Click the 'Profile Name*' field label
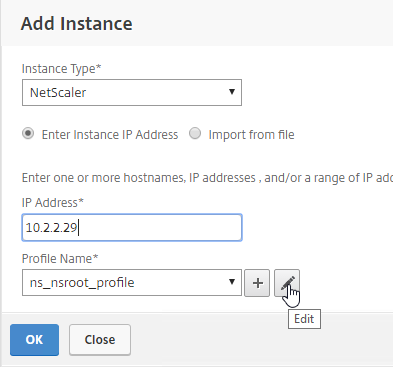Screen dimensions: 393x367 coord(60,259)
